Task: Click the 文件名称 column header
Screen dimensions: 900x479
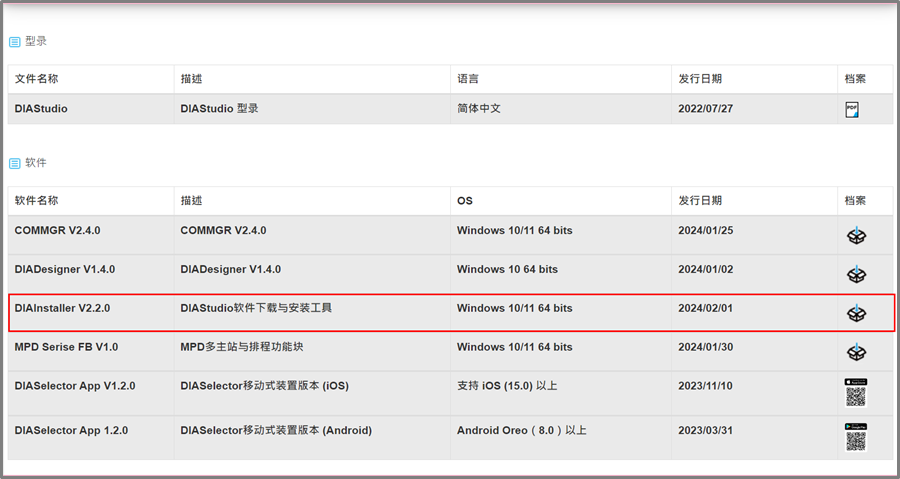Action: [x=36, y=79]
